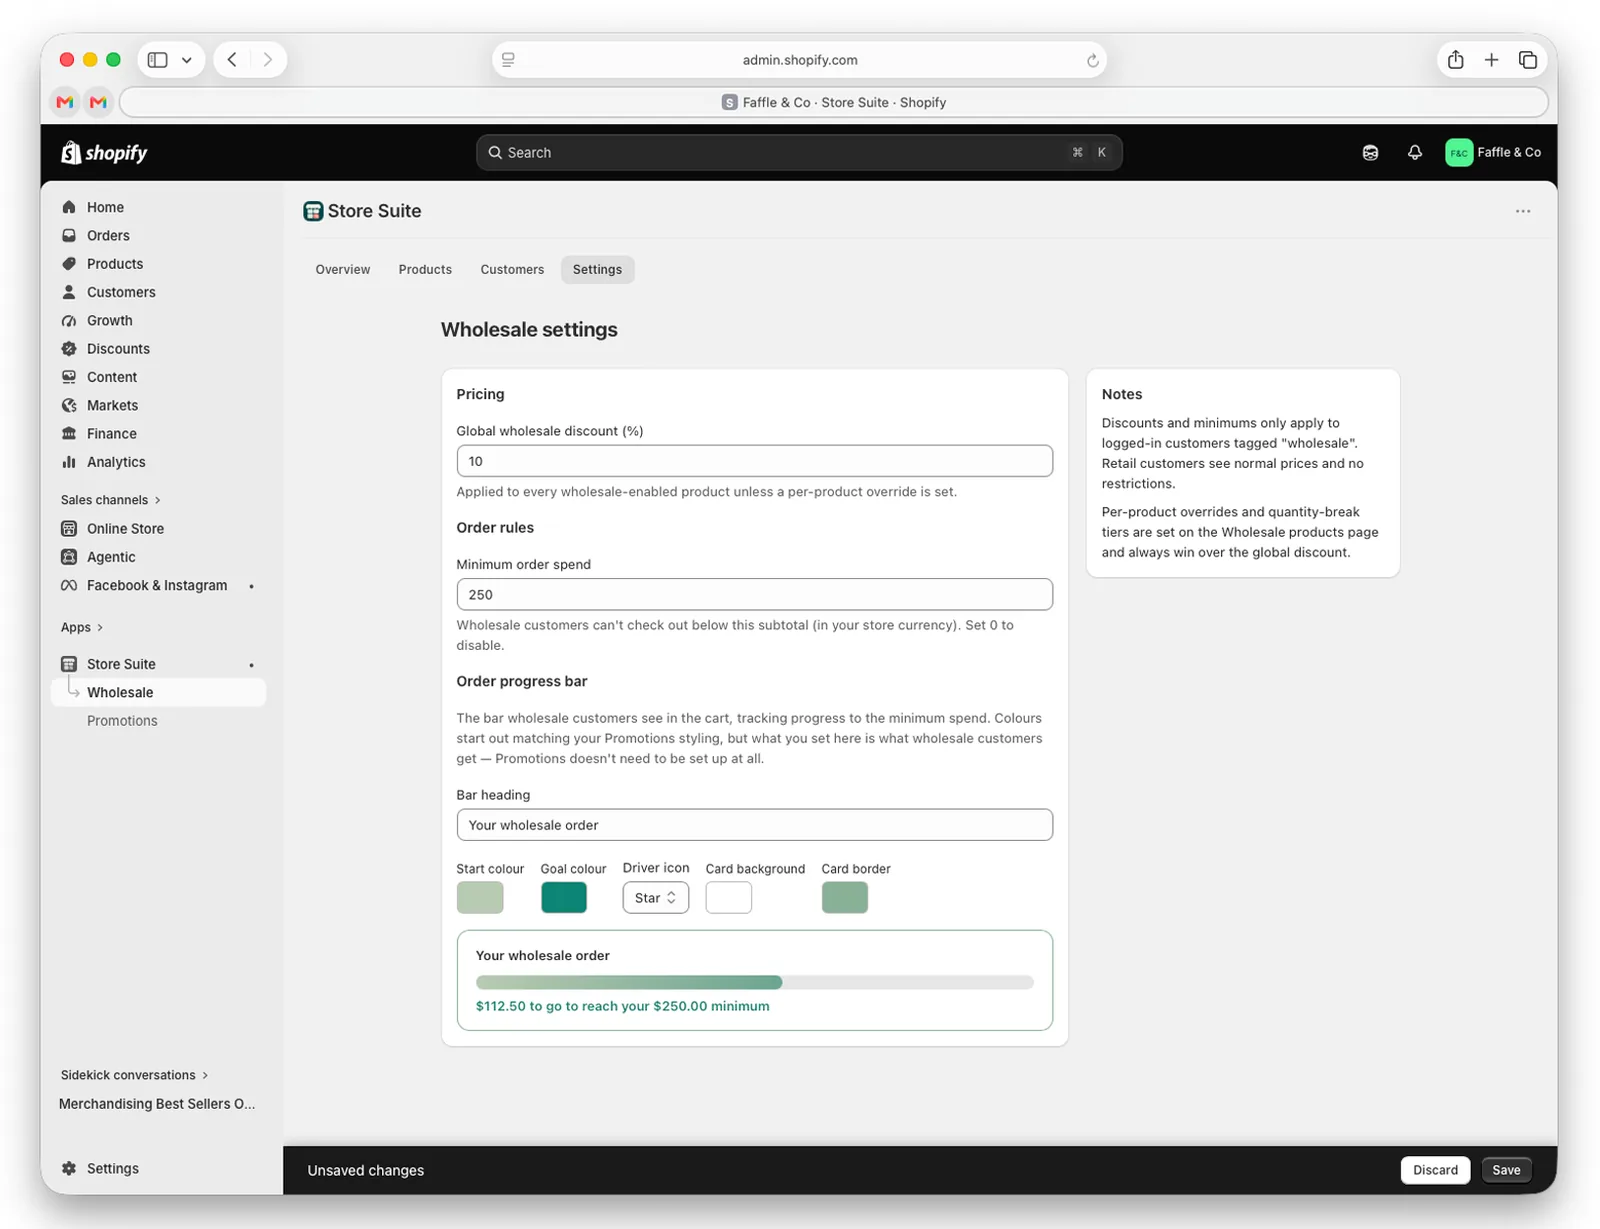Expand the Apps section
The width and height of the screenshot is (1600, 1229).
coord(82,627)
